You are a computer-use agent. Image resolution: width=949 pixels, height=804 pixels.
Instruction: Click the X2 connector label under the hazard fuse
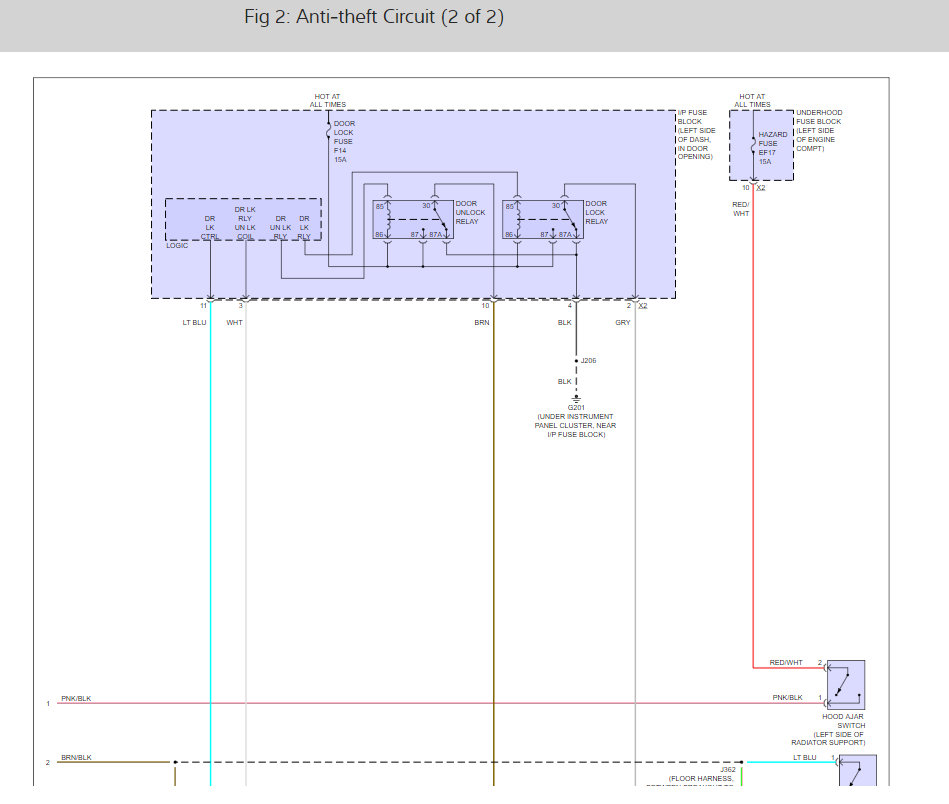click(761, 188)
